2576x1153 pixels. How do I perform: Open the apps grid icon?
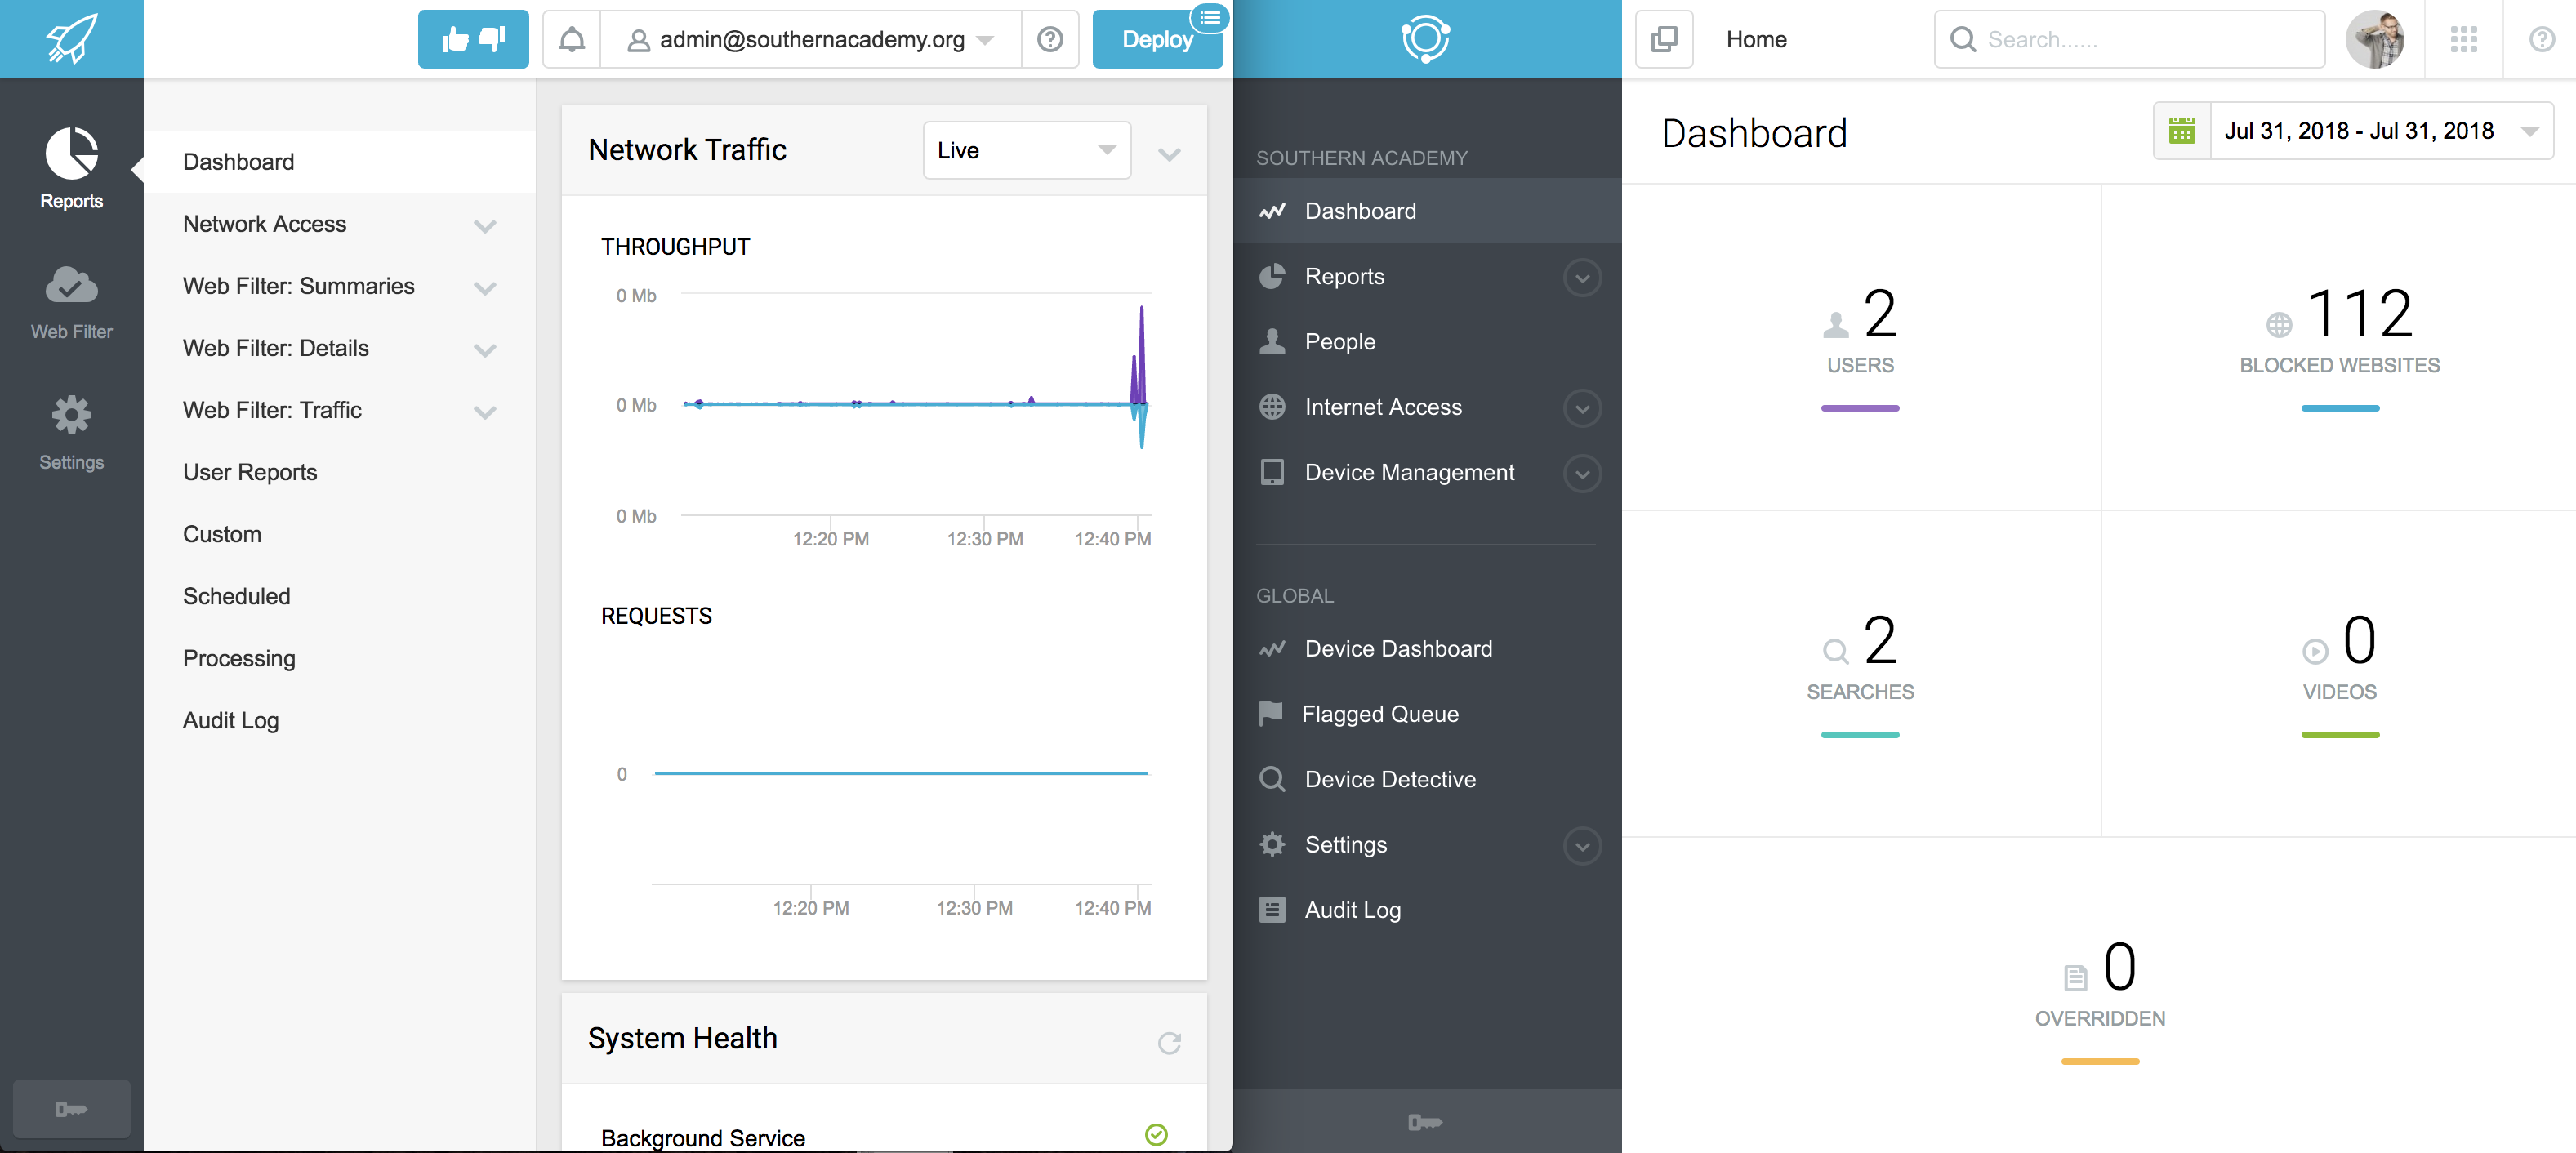(x=2464, y=39)
